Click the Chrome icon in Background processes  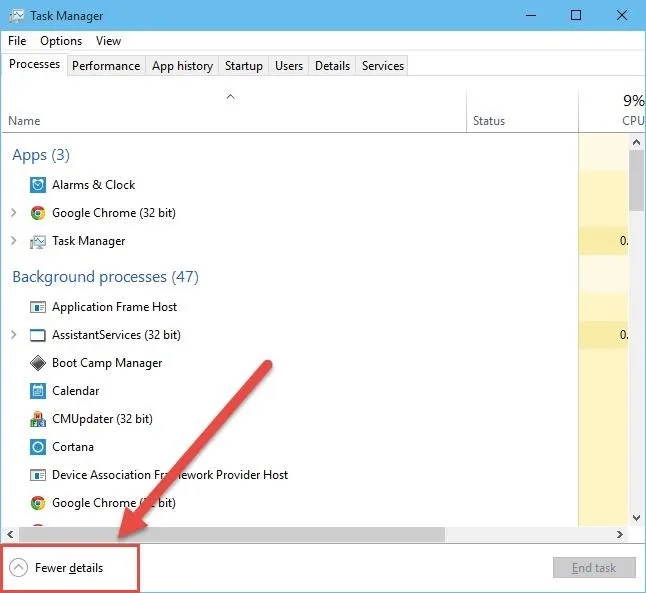tap(37, 503)
